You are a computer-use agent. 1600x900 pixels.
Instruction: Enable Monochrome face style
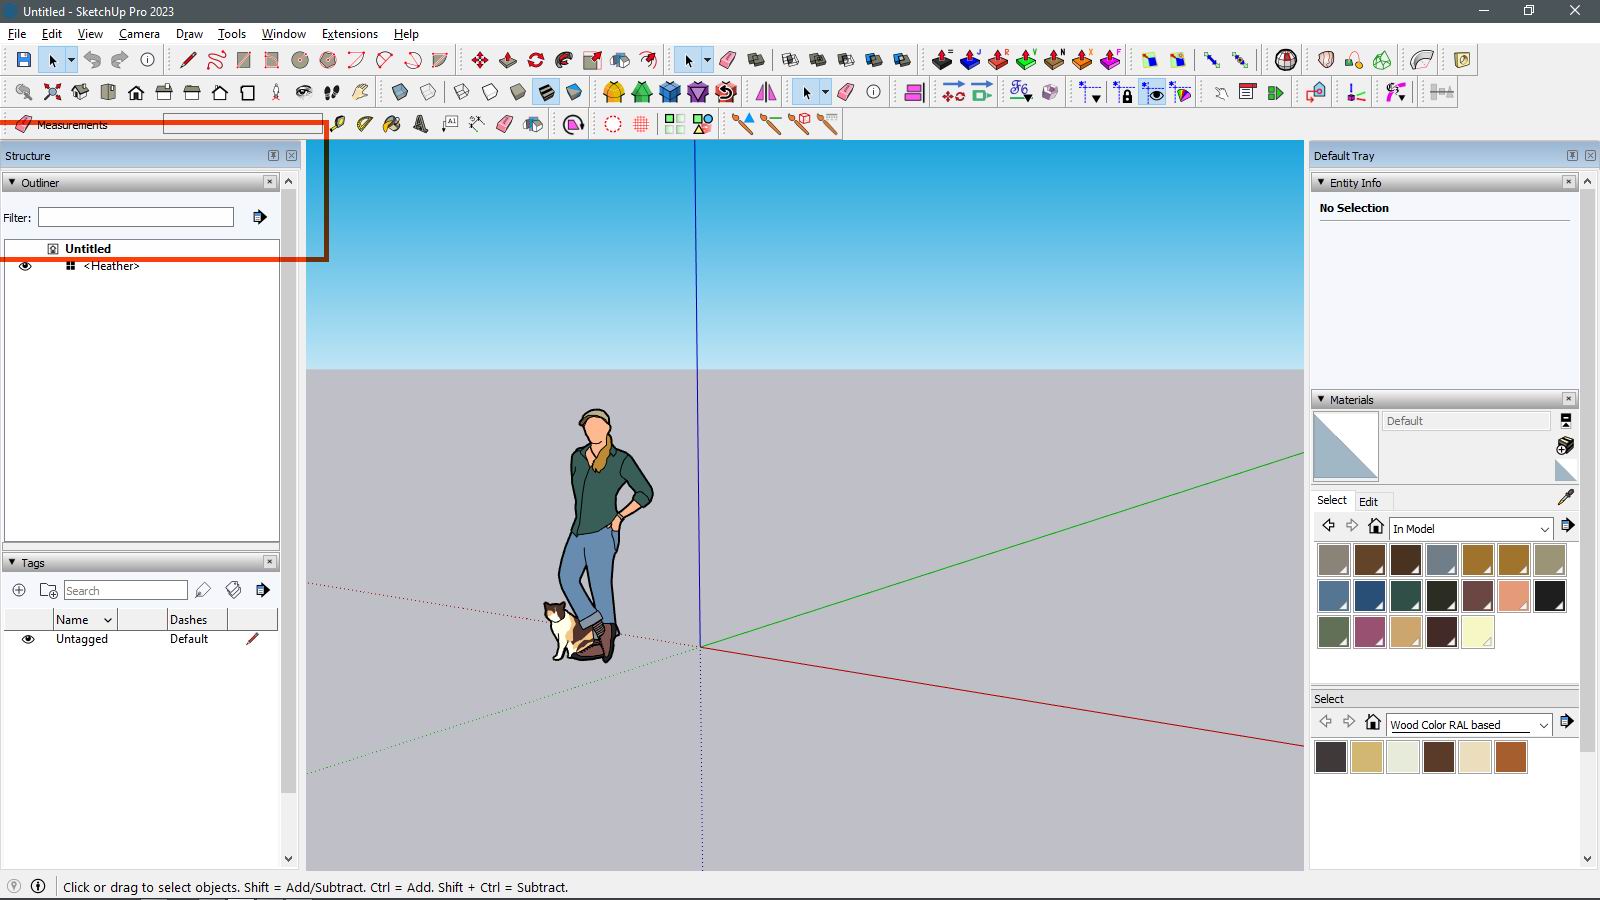(x=574, y=92)
